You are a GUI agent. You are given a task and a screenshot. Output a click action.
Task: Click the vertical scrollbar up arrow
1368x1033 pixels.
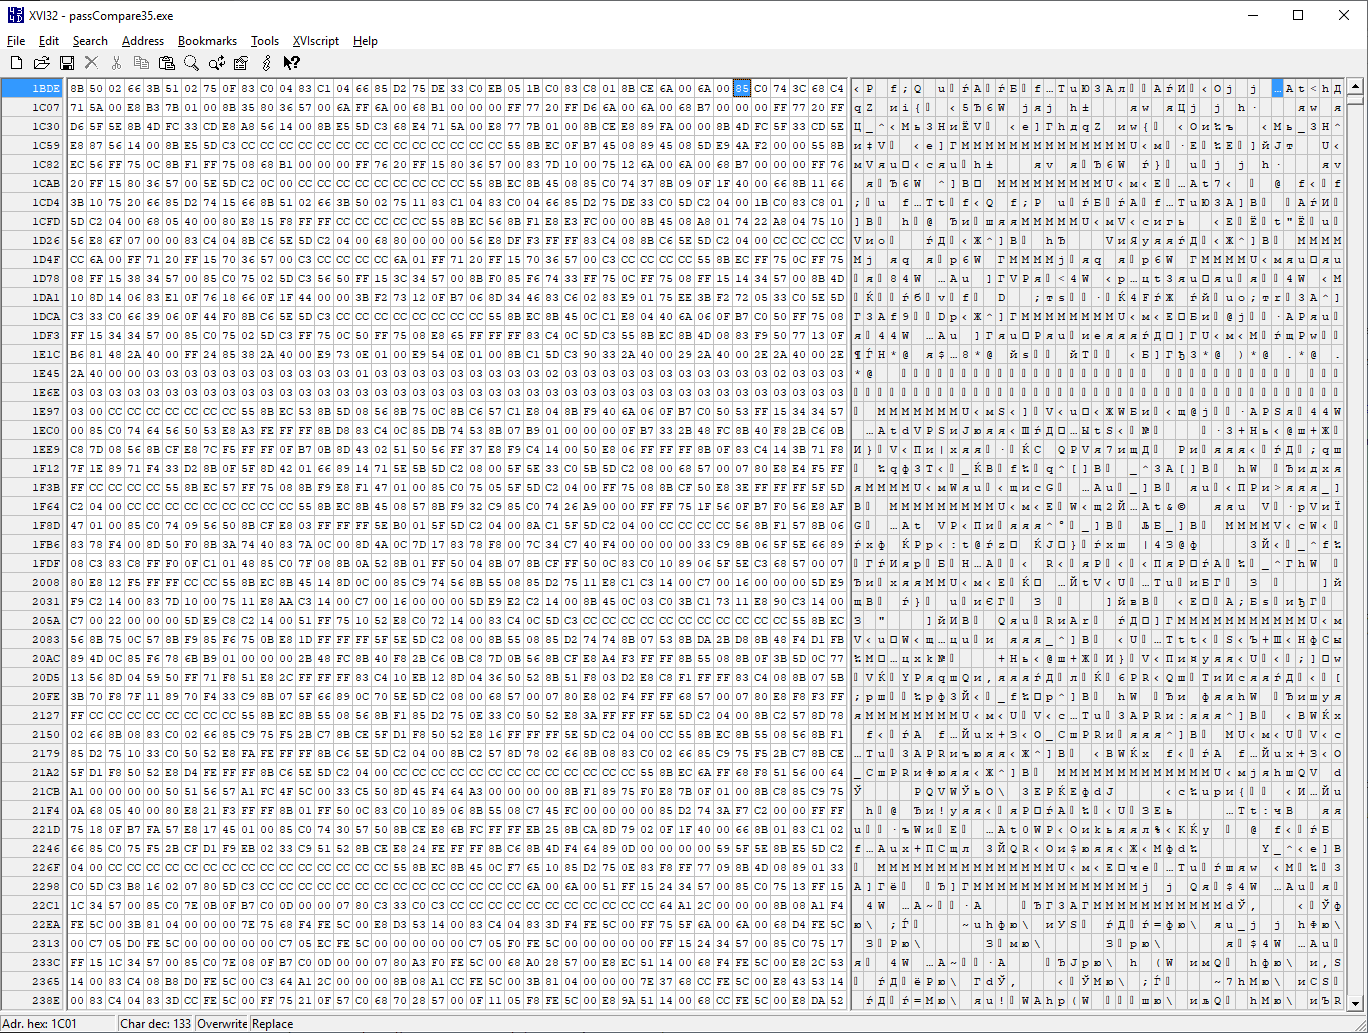[x=1355, y=87]
